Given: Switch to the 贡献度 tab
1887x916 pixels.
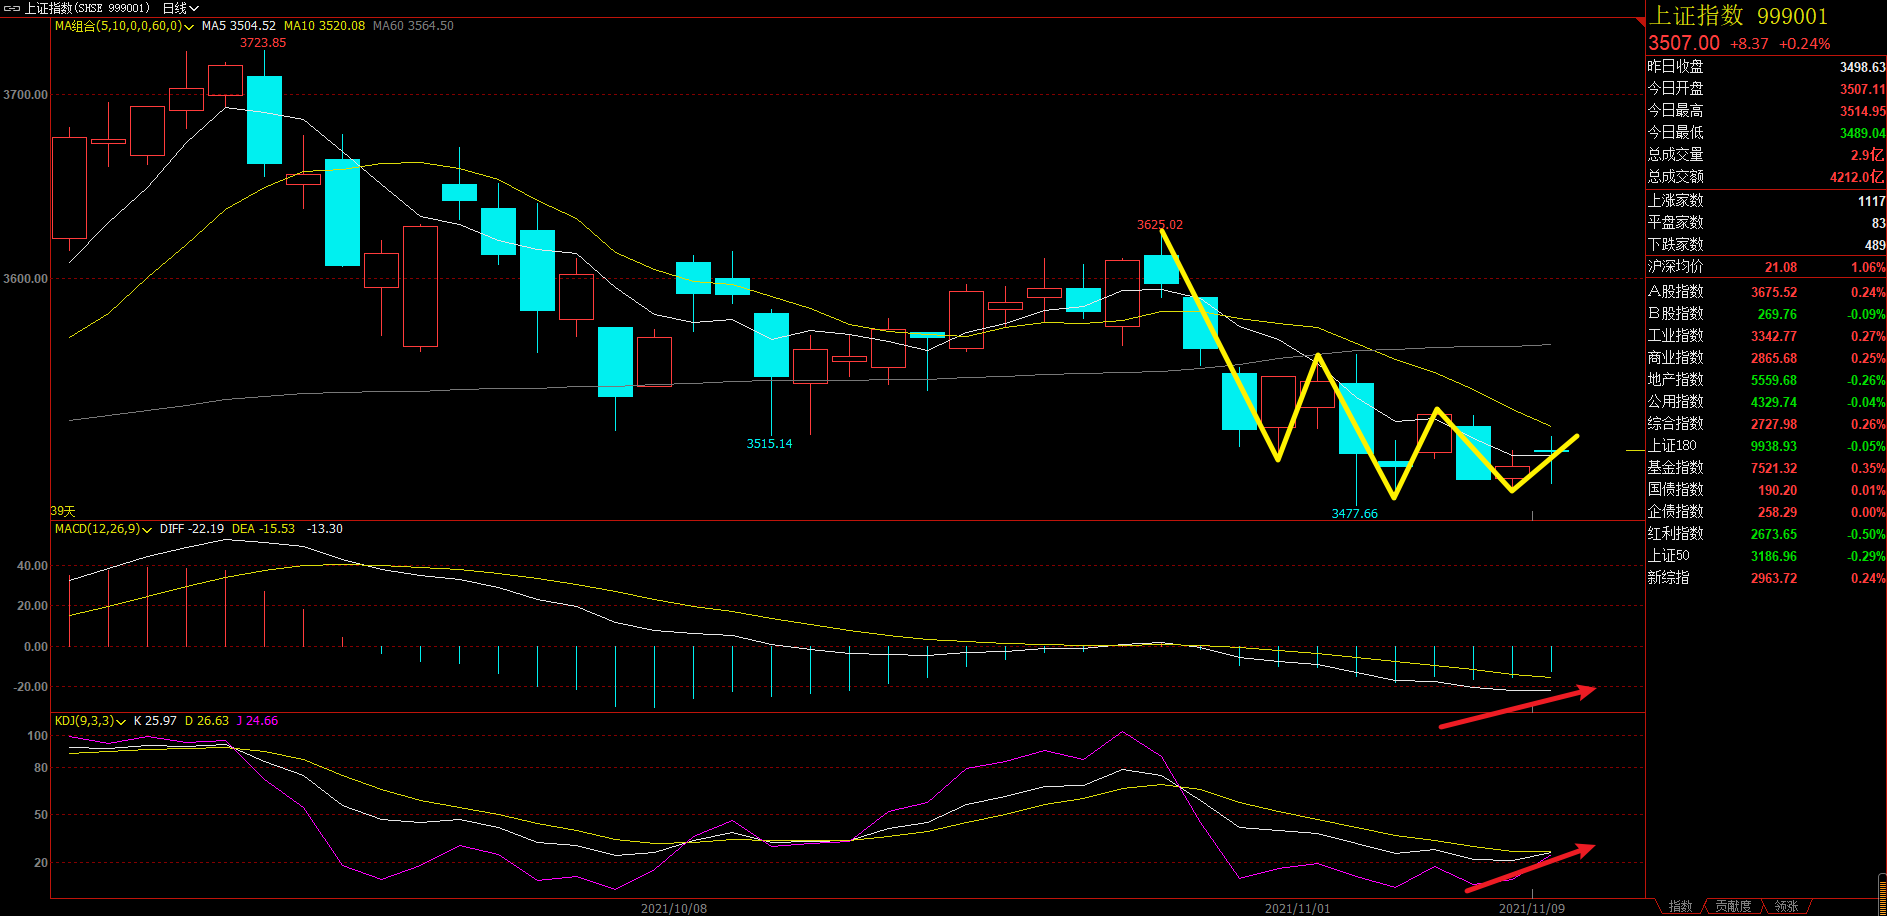Looking at the screenshot, I should click(x=1733, y=906).
